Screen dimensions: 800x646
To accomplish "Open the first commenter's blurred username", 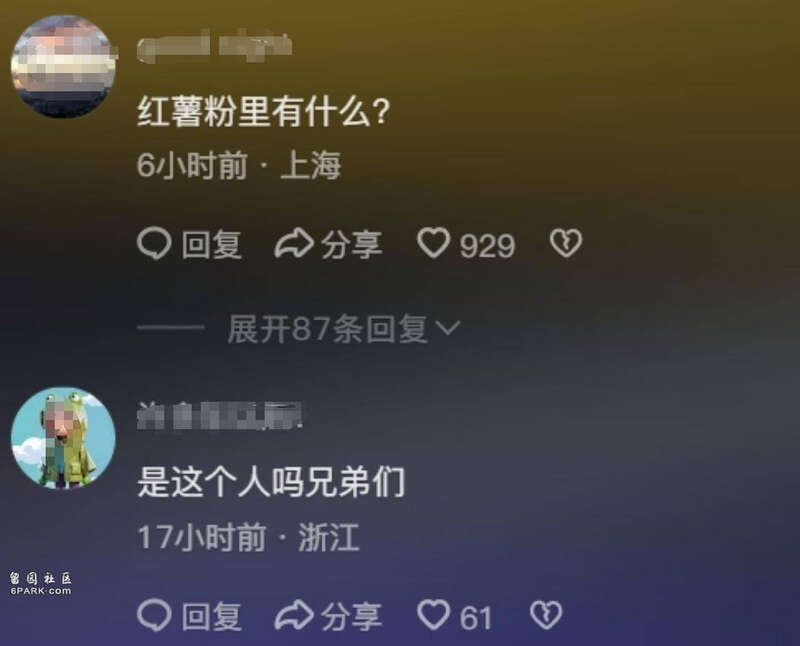I will pos(214,46).
